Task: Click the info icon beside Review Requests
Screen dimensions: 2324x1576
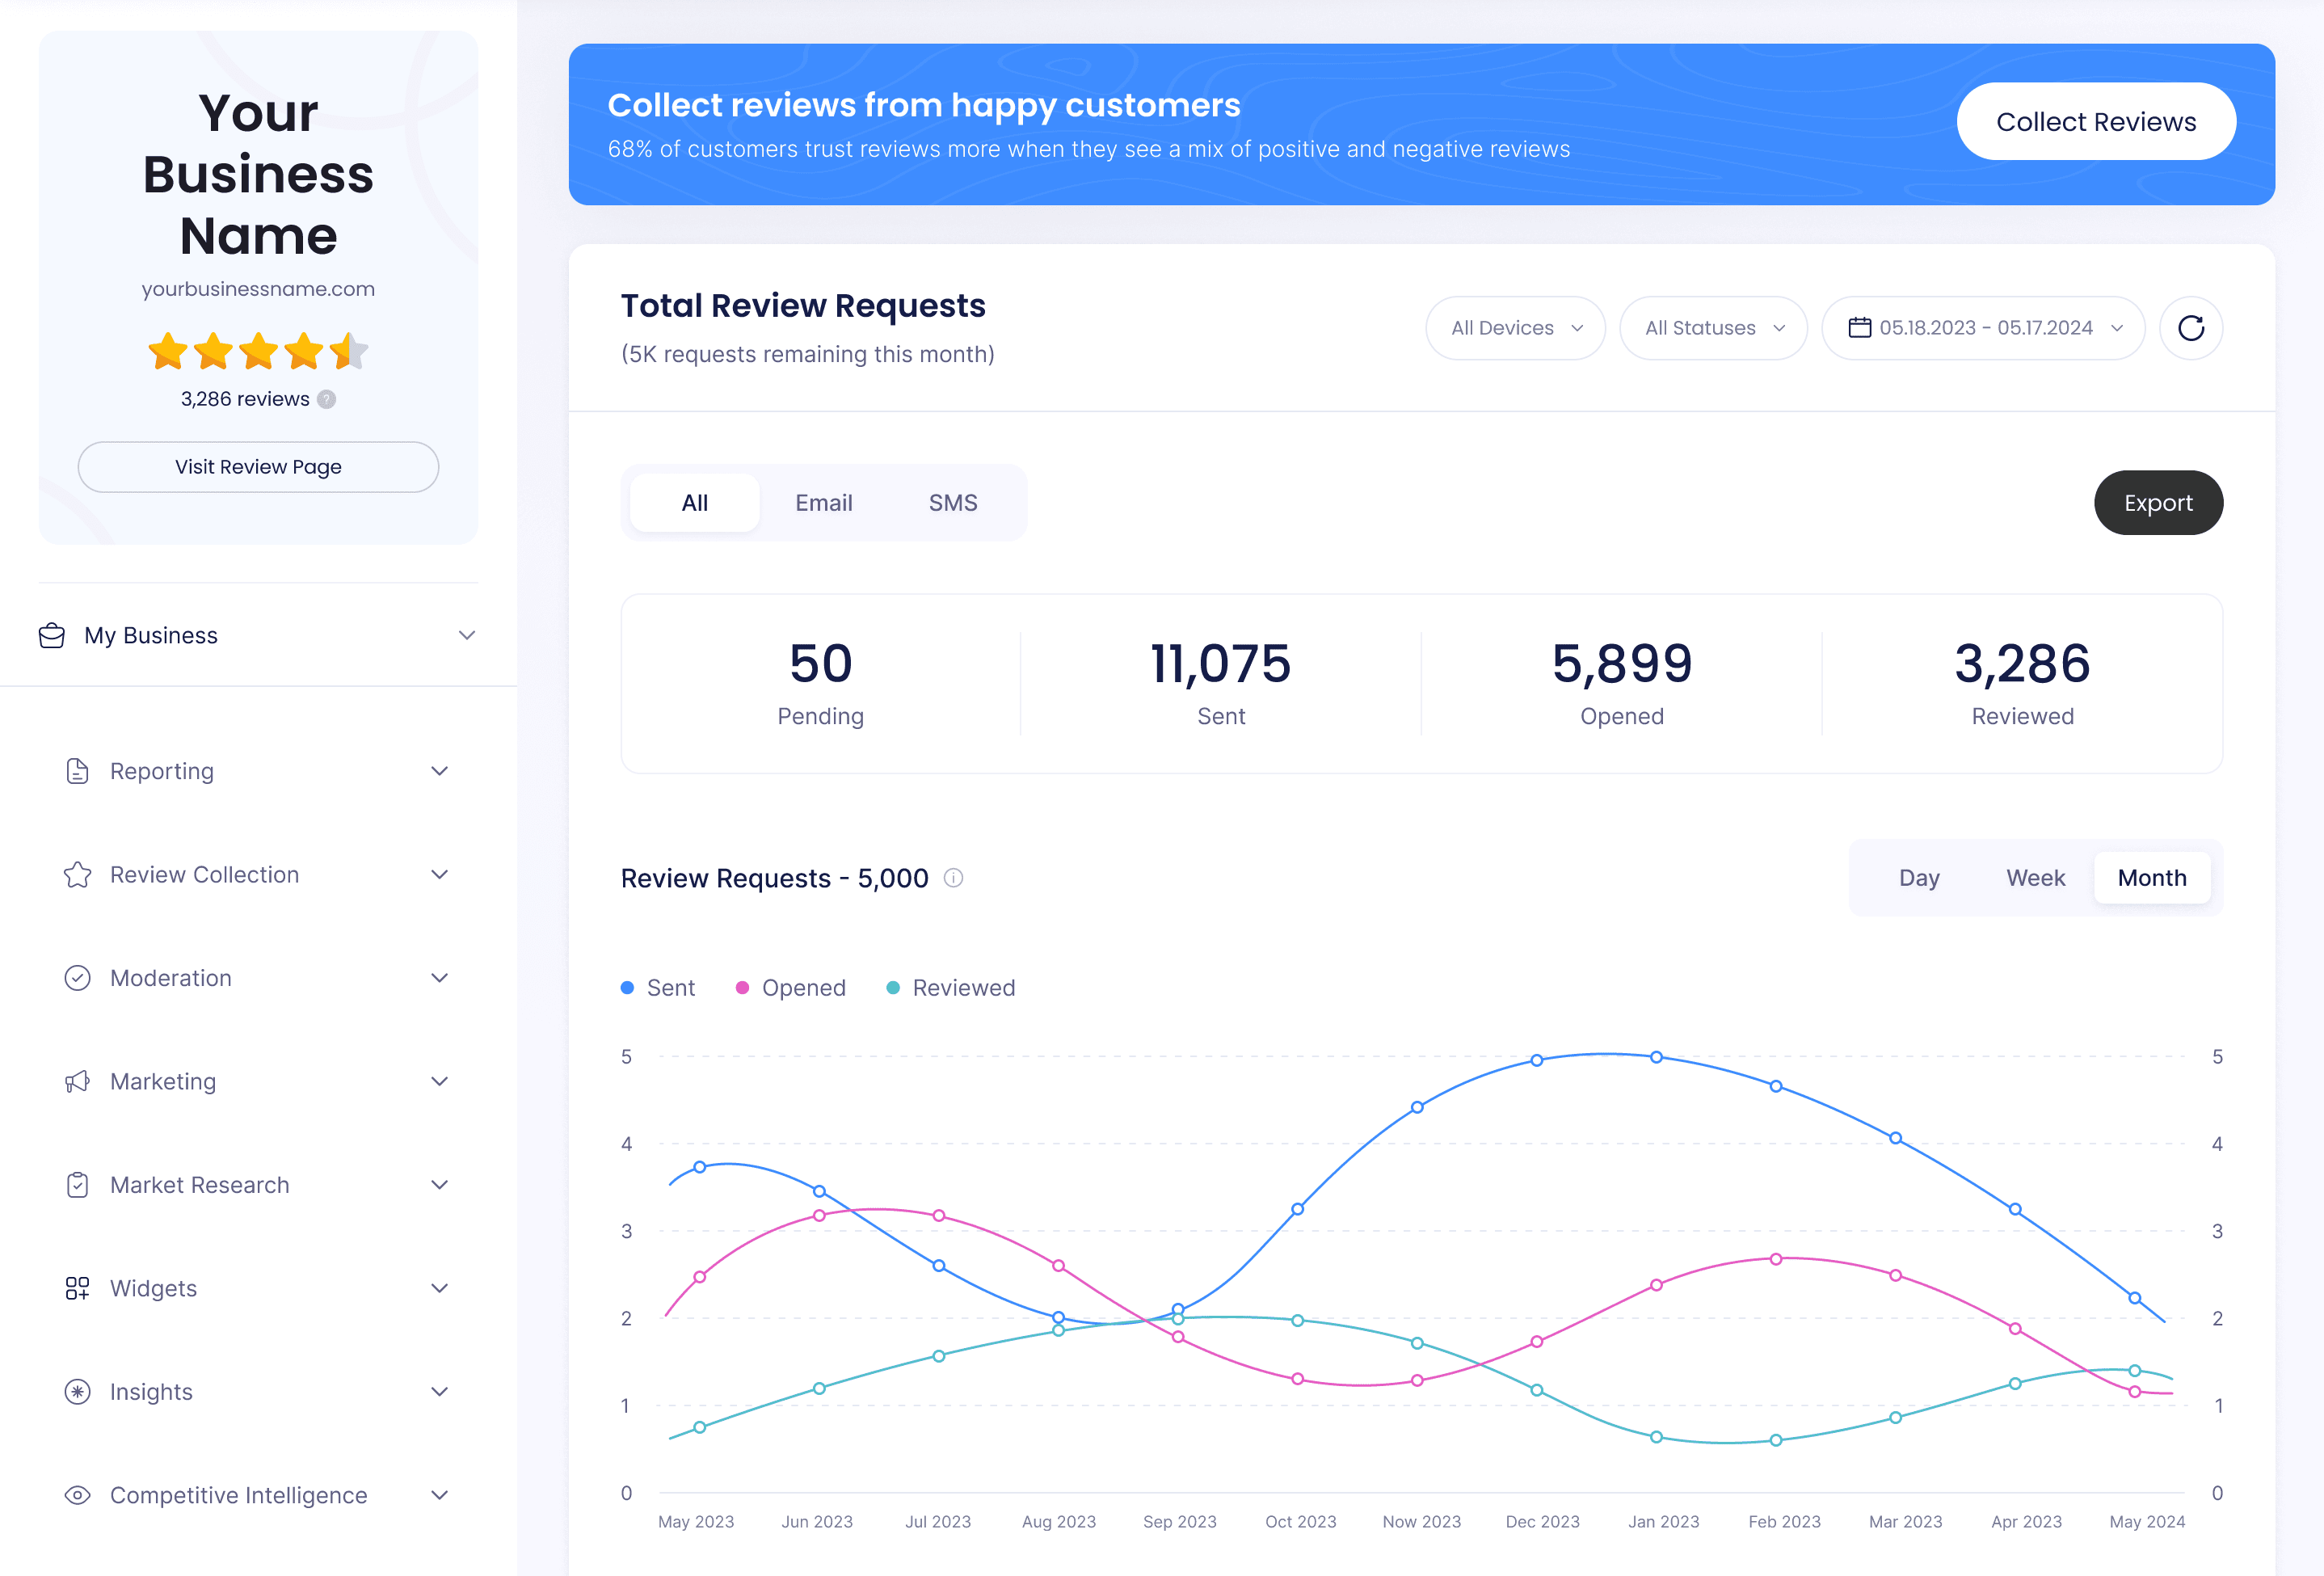Action: (x=953, y=878)
